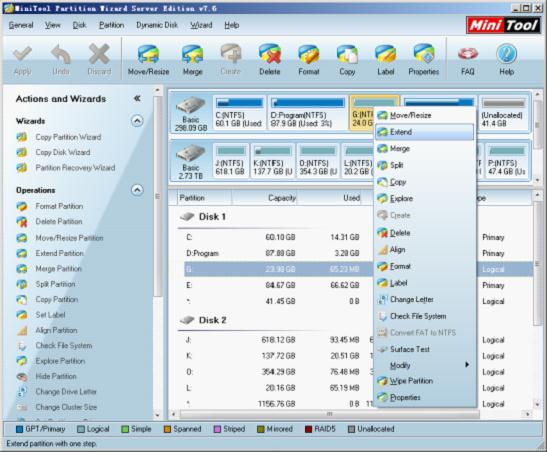The height and width of the screenshot is (452, 547).
Task: Choose Surface Test in context menu
Action: [425, 349]
